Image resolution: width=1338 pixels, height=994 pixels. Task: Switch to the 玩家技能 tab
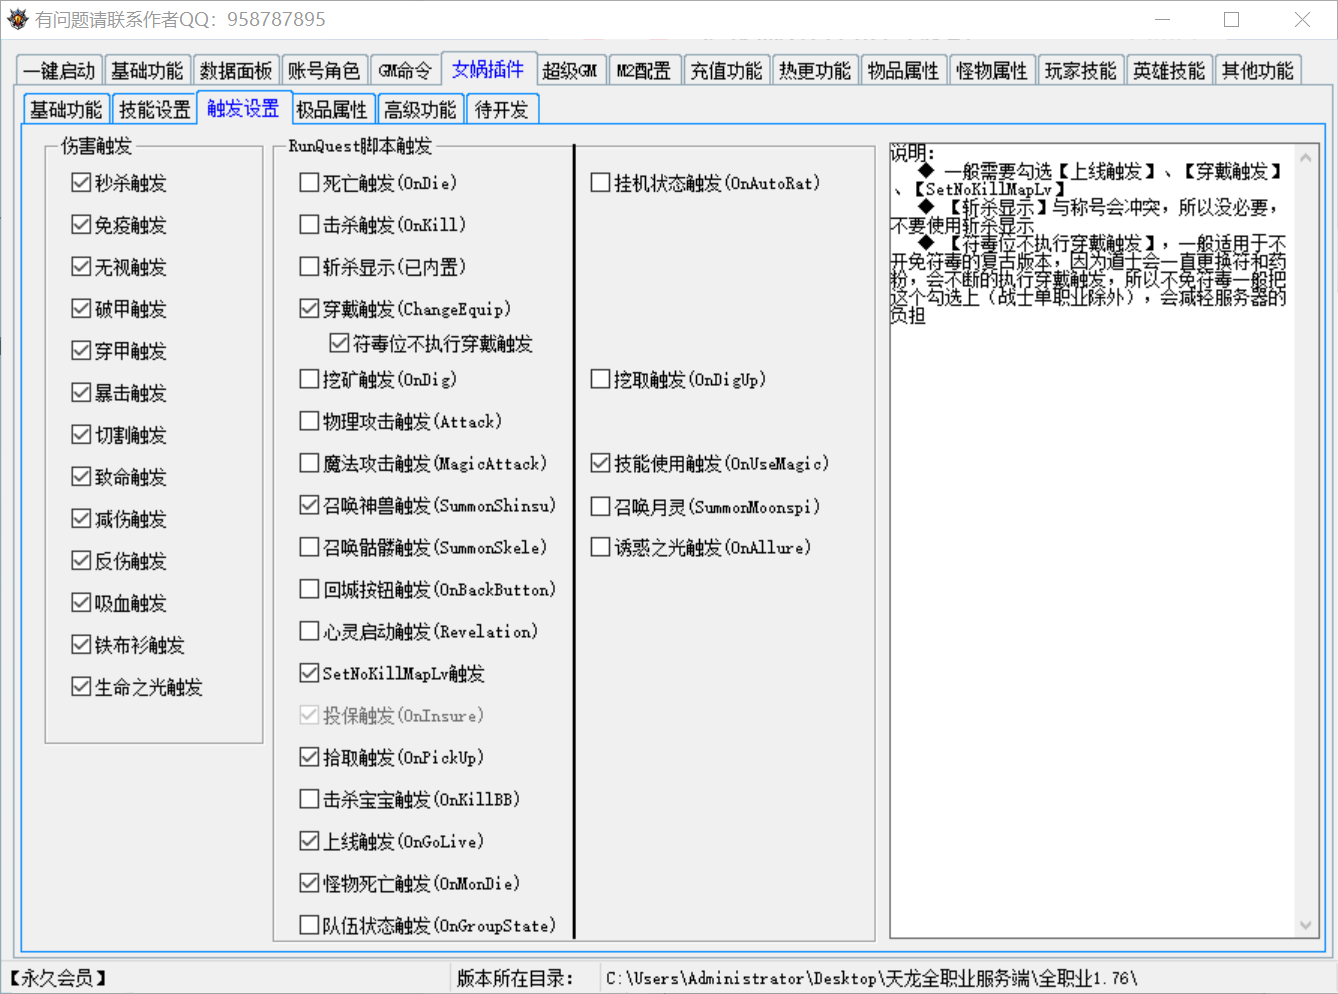point(1081,70)
